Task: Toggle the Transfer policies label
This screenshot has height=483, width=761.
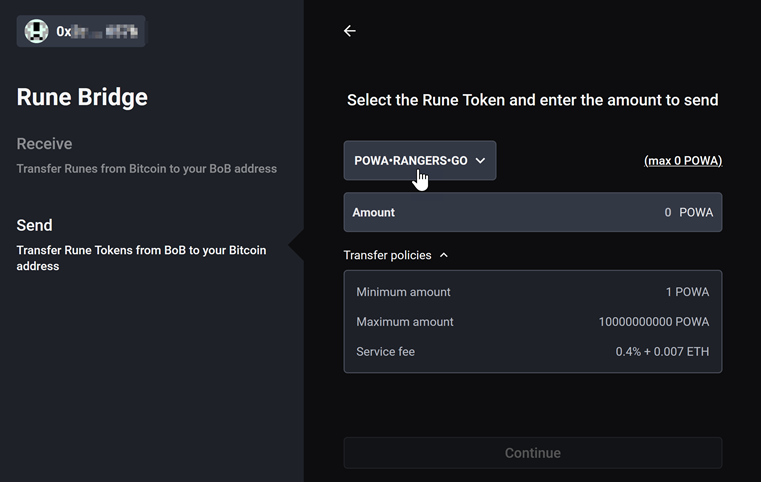Action: (x=387, y=255)
